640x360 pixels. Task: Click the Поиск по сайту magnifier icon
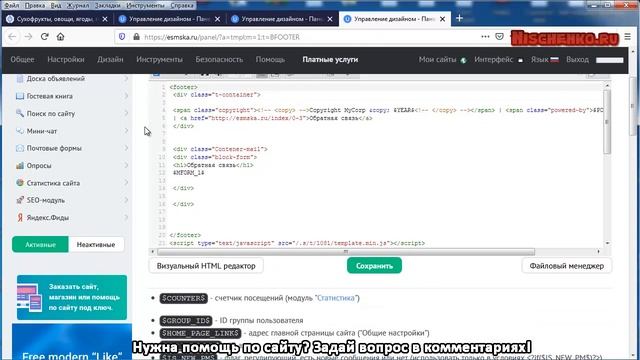20,113
